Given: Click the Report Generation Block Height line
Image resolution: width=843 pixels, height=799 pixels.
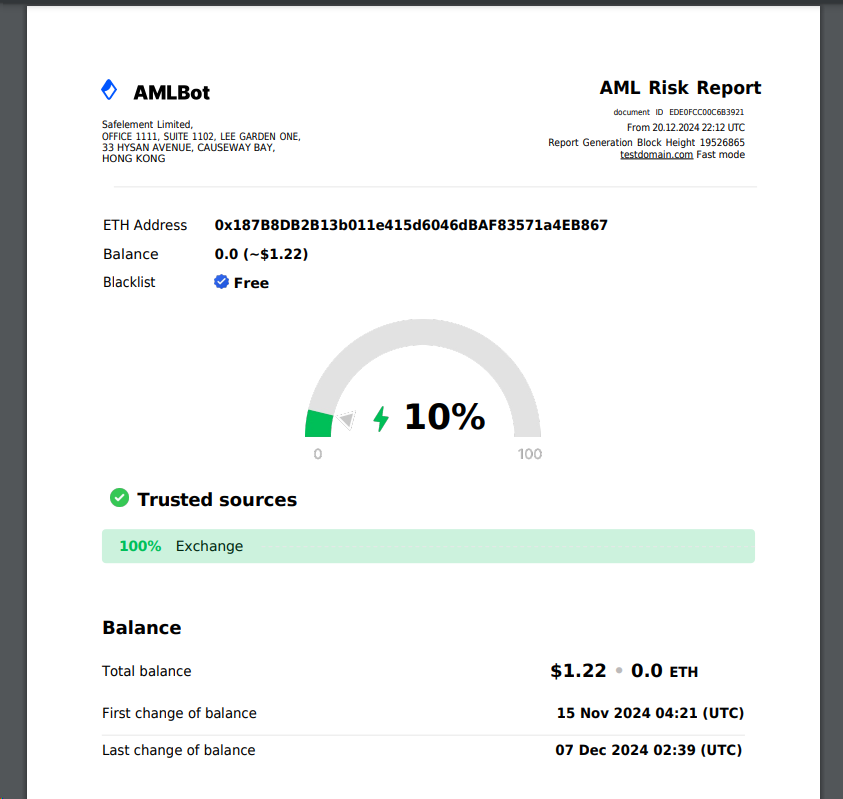Looking at the screenshot, I should 646,142.
